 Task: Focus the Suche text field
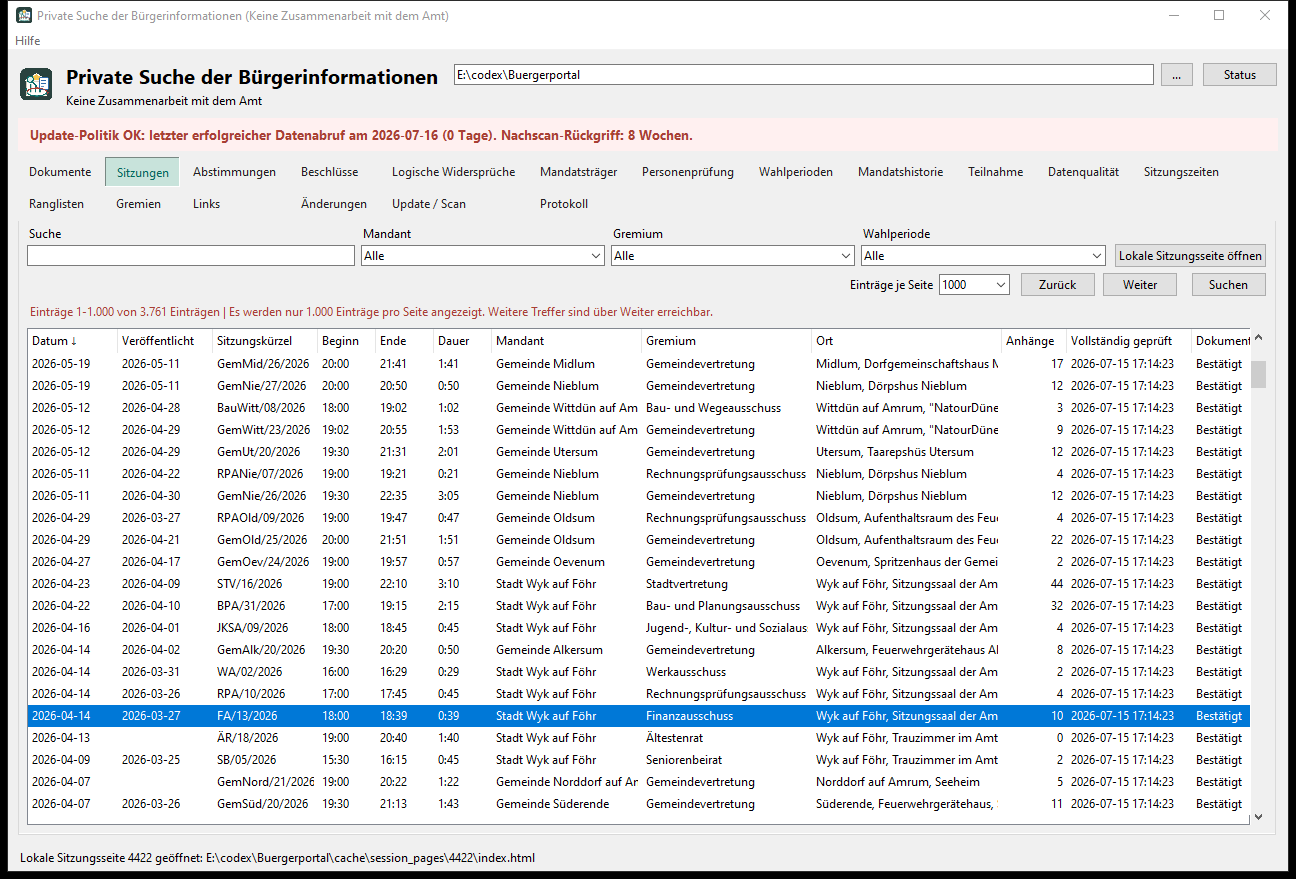(191, 256)
